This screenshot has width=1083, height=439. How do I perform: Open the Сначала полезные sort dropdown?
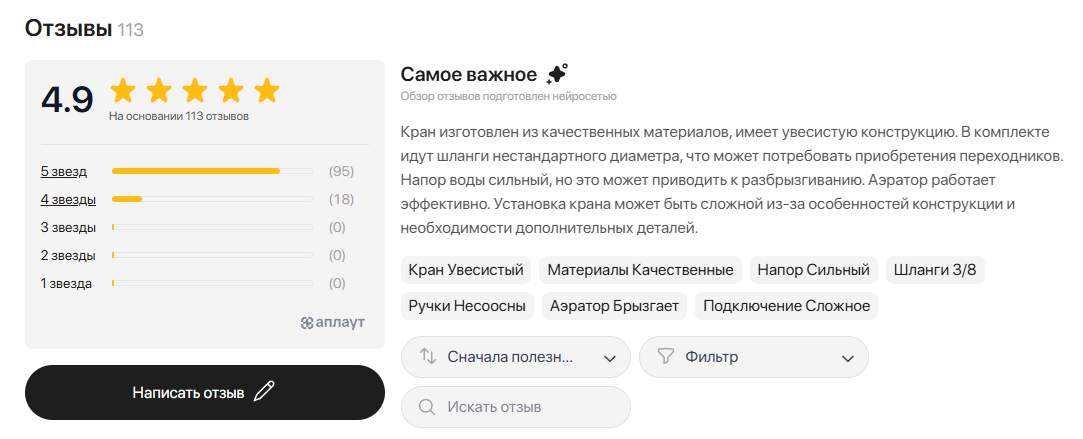(x=516, y=357)
